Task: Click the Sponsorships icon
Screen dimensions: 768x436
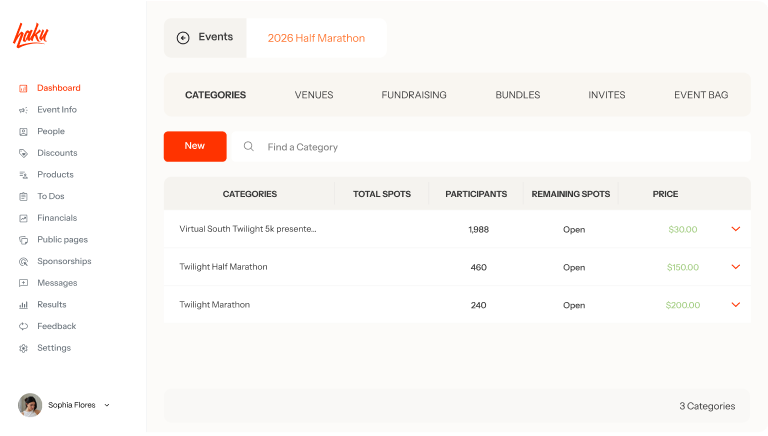Action: (23, 262)
